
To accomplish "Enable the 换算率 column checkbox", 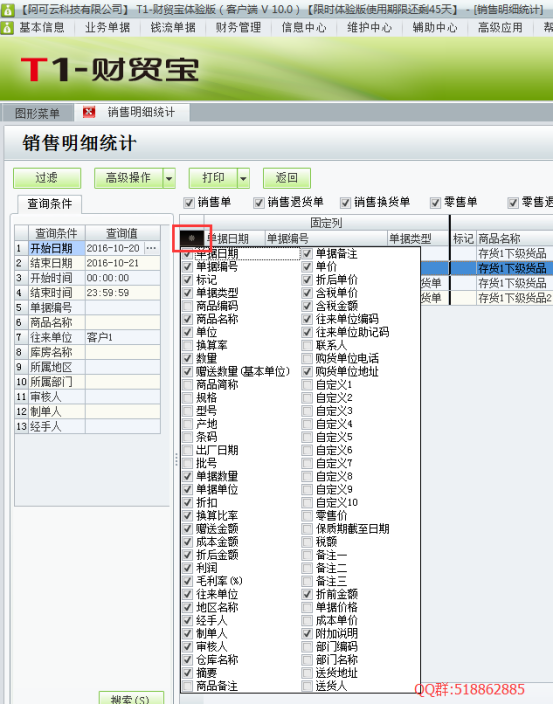I will pyautogui.click(x=188, y=345).
